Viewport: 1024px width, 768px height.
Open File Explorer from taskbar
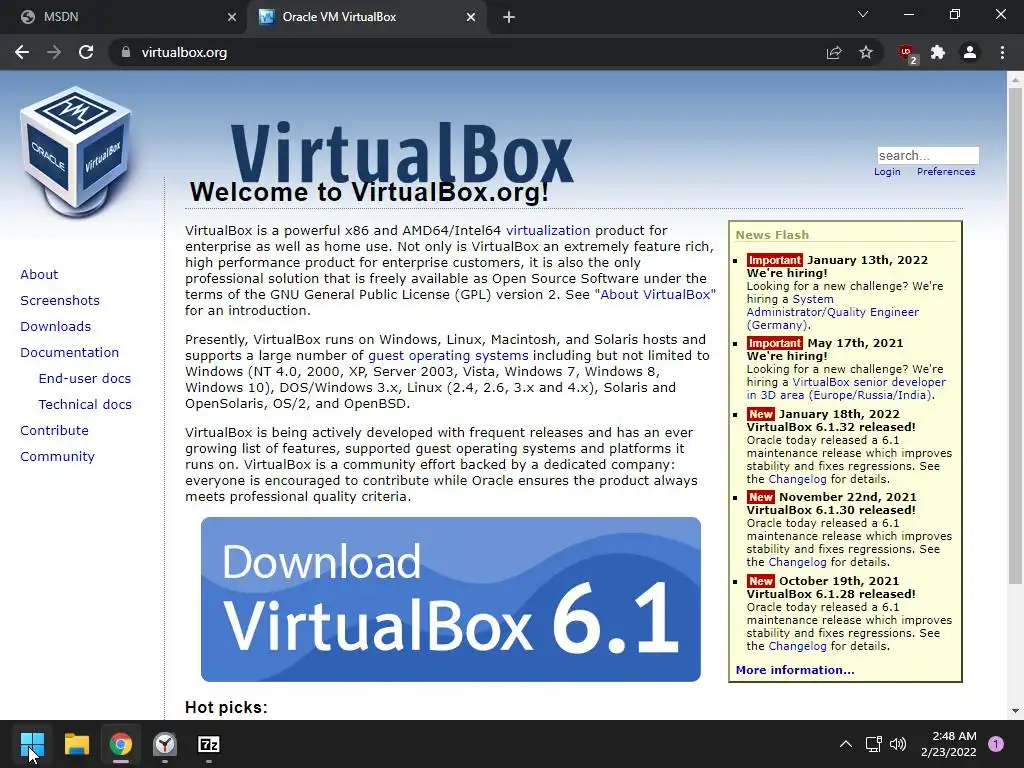[76, 744]
